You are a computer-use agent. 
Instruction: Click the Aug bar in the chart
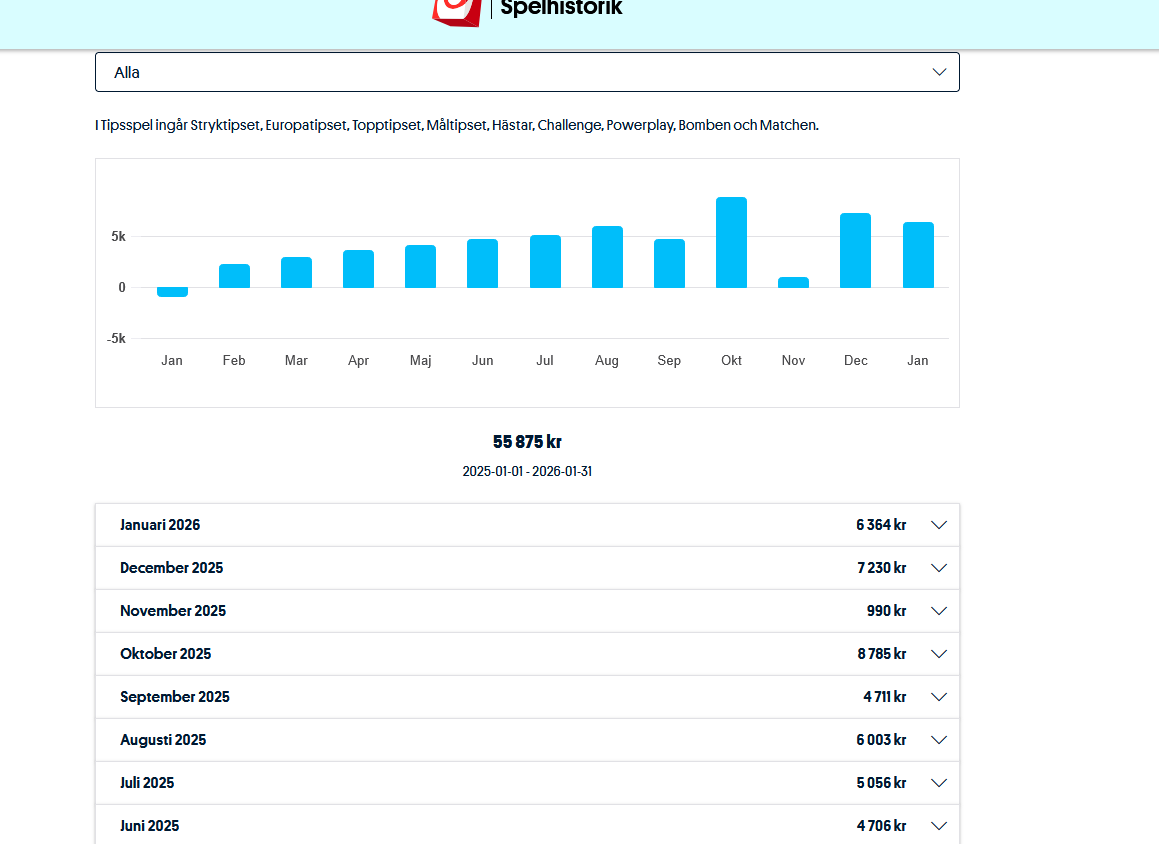pyautogui.click(x=607, y=257)
